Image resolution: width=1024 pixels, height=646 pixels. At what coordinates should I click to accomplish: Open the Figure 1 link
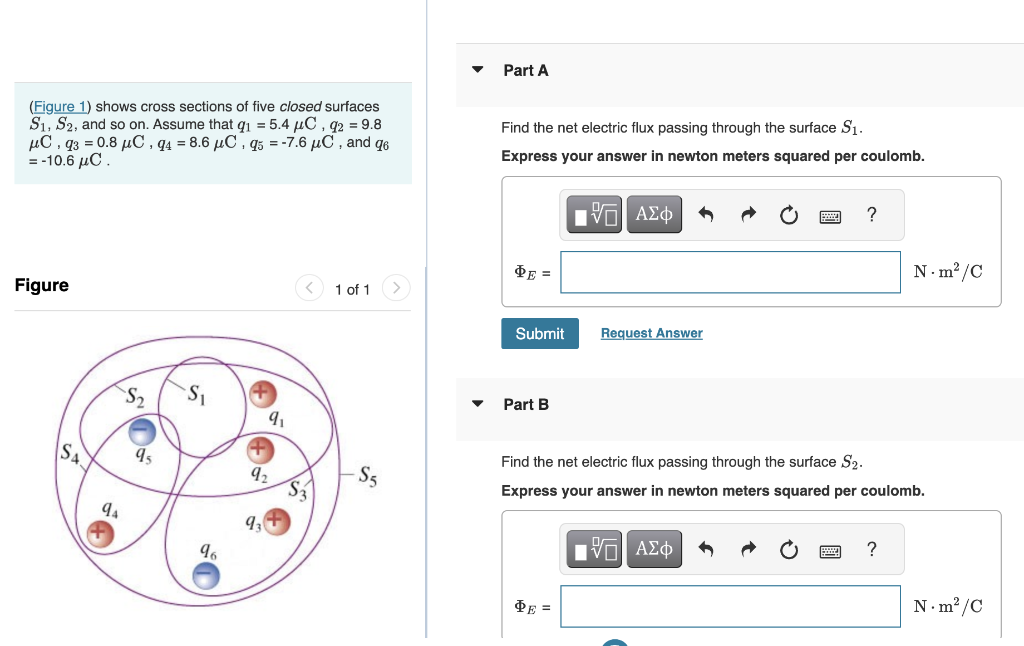pyautogui.click(x=60, y=106)
